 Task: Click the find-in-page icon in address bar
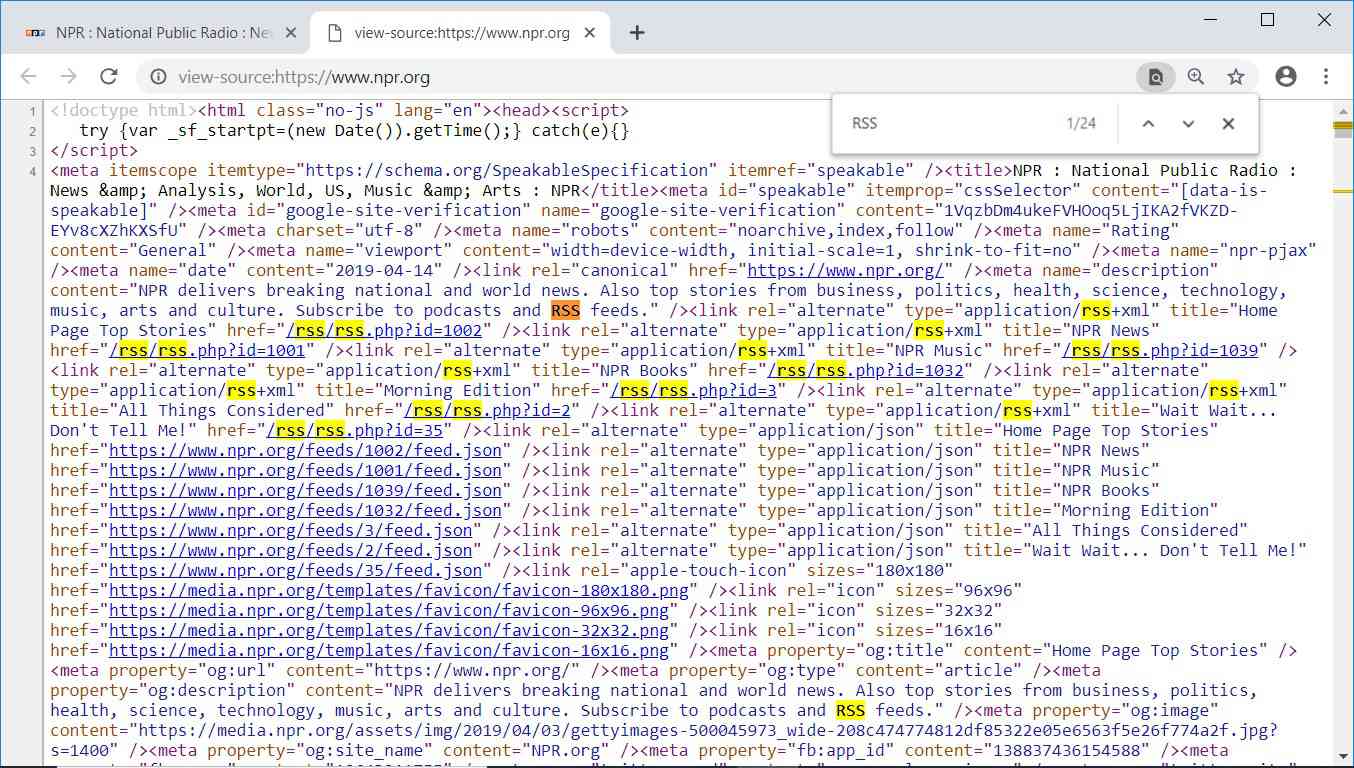coord(1155,77)
